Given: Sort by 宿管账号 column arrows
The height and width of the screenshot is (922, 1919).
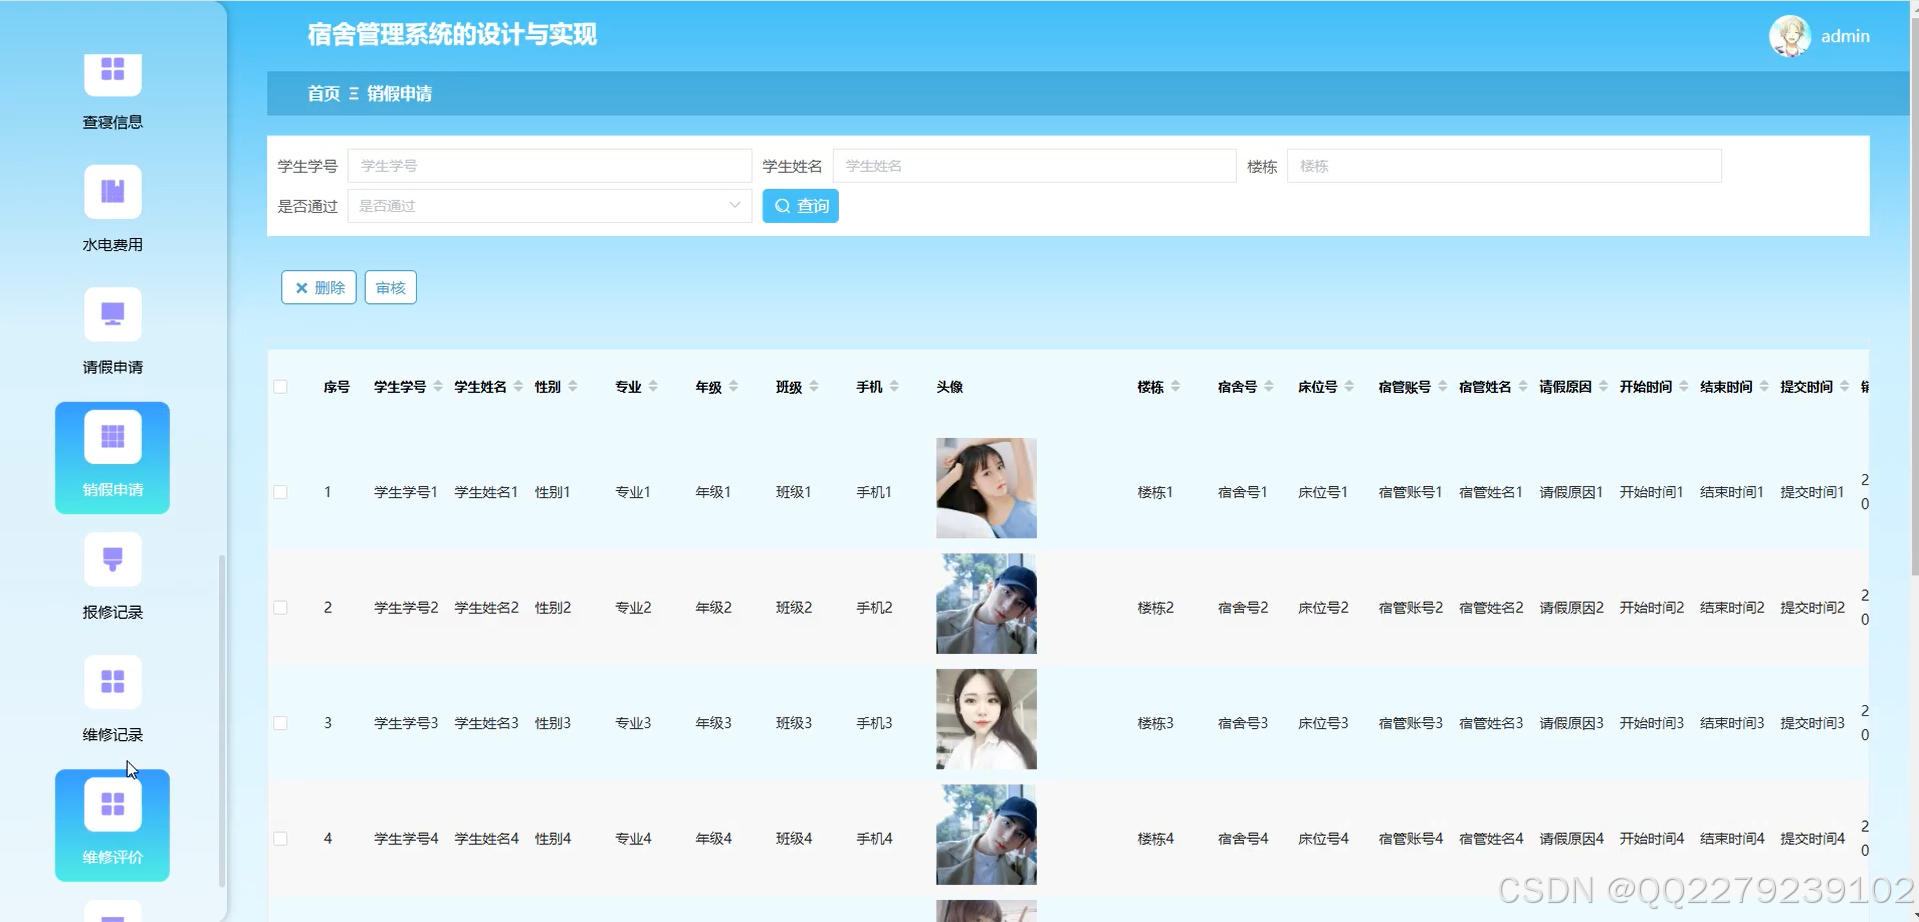Looking at the screenshot, I should 1443,387.
